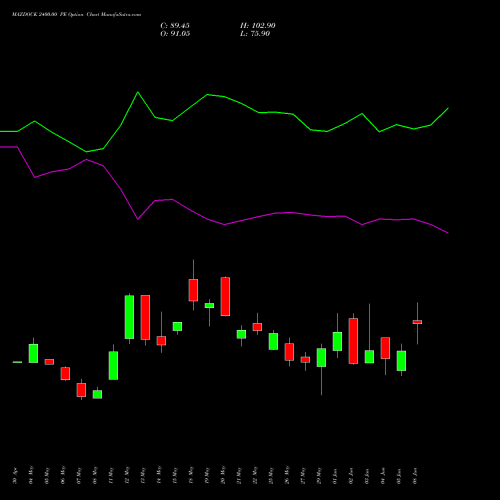This screenshot has width=500, height=500.
Task: Click the red candle on 04 Jun
Action: tap(385, 348)
